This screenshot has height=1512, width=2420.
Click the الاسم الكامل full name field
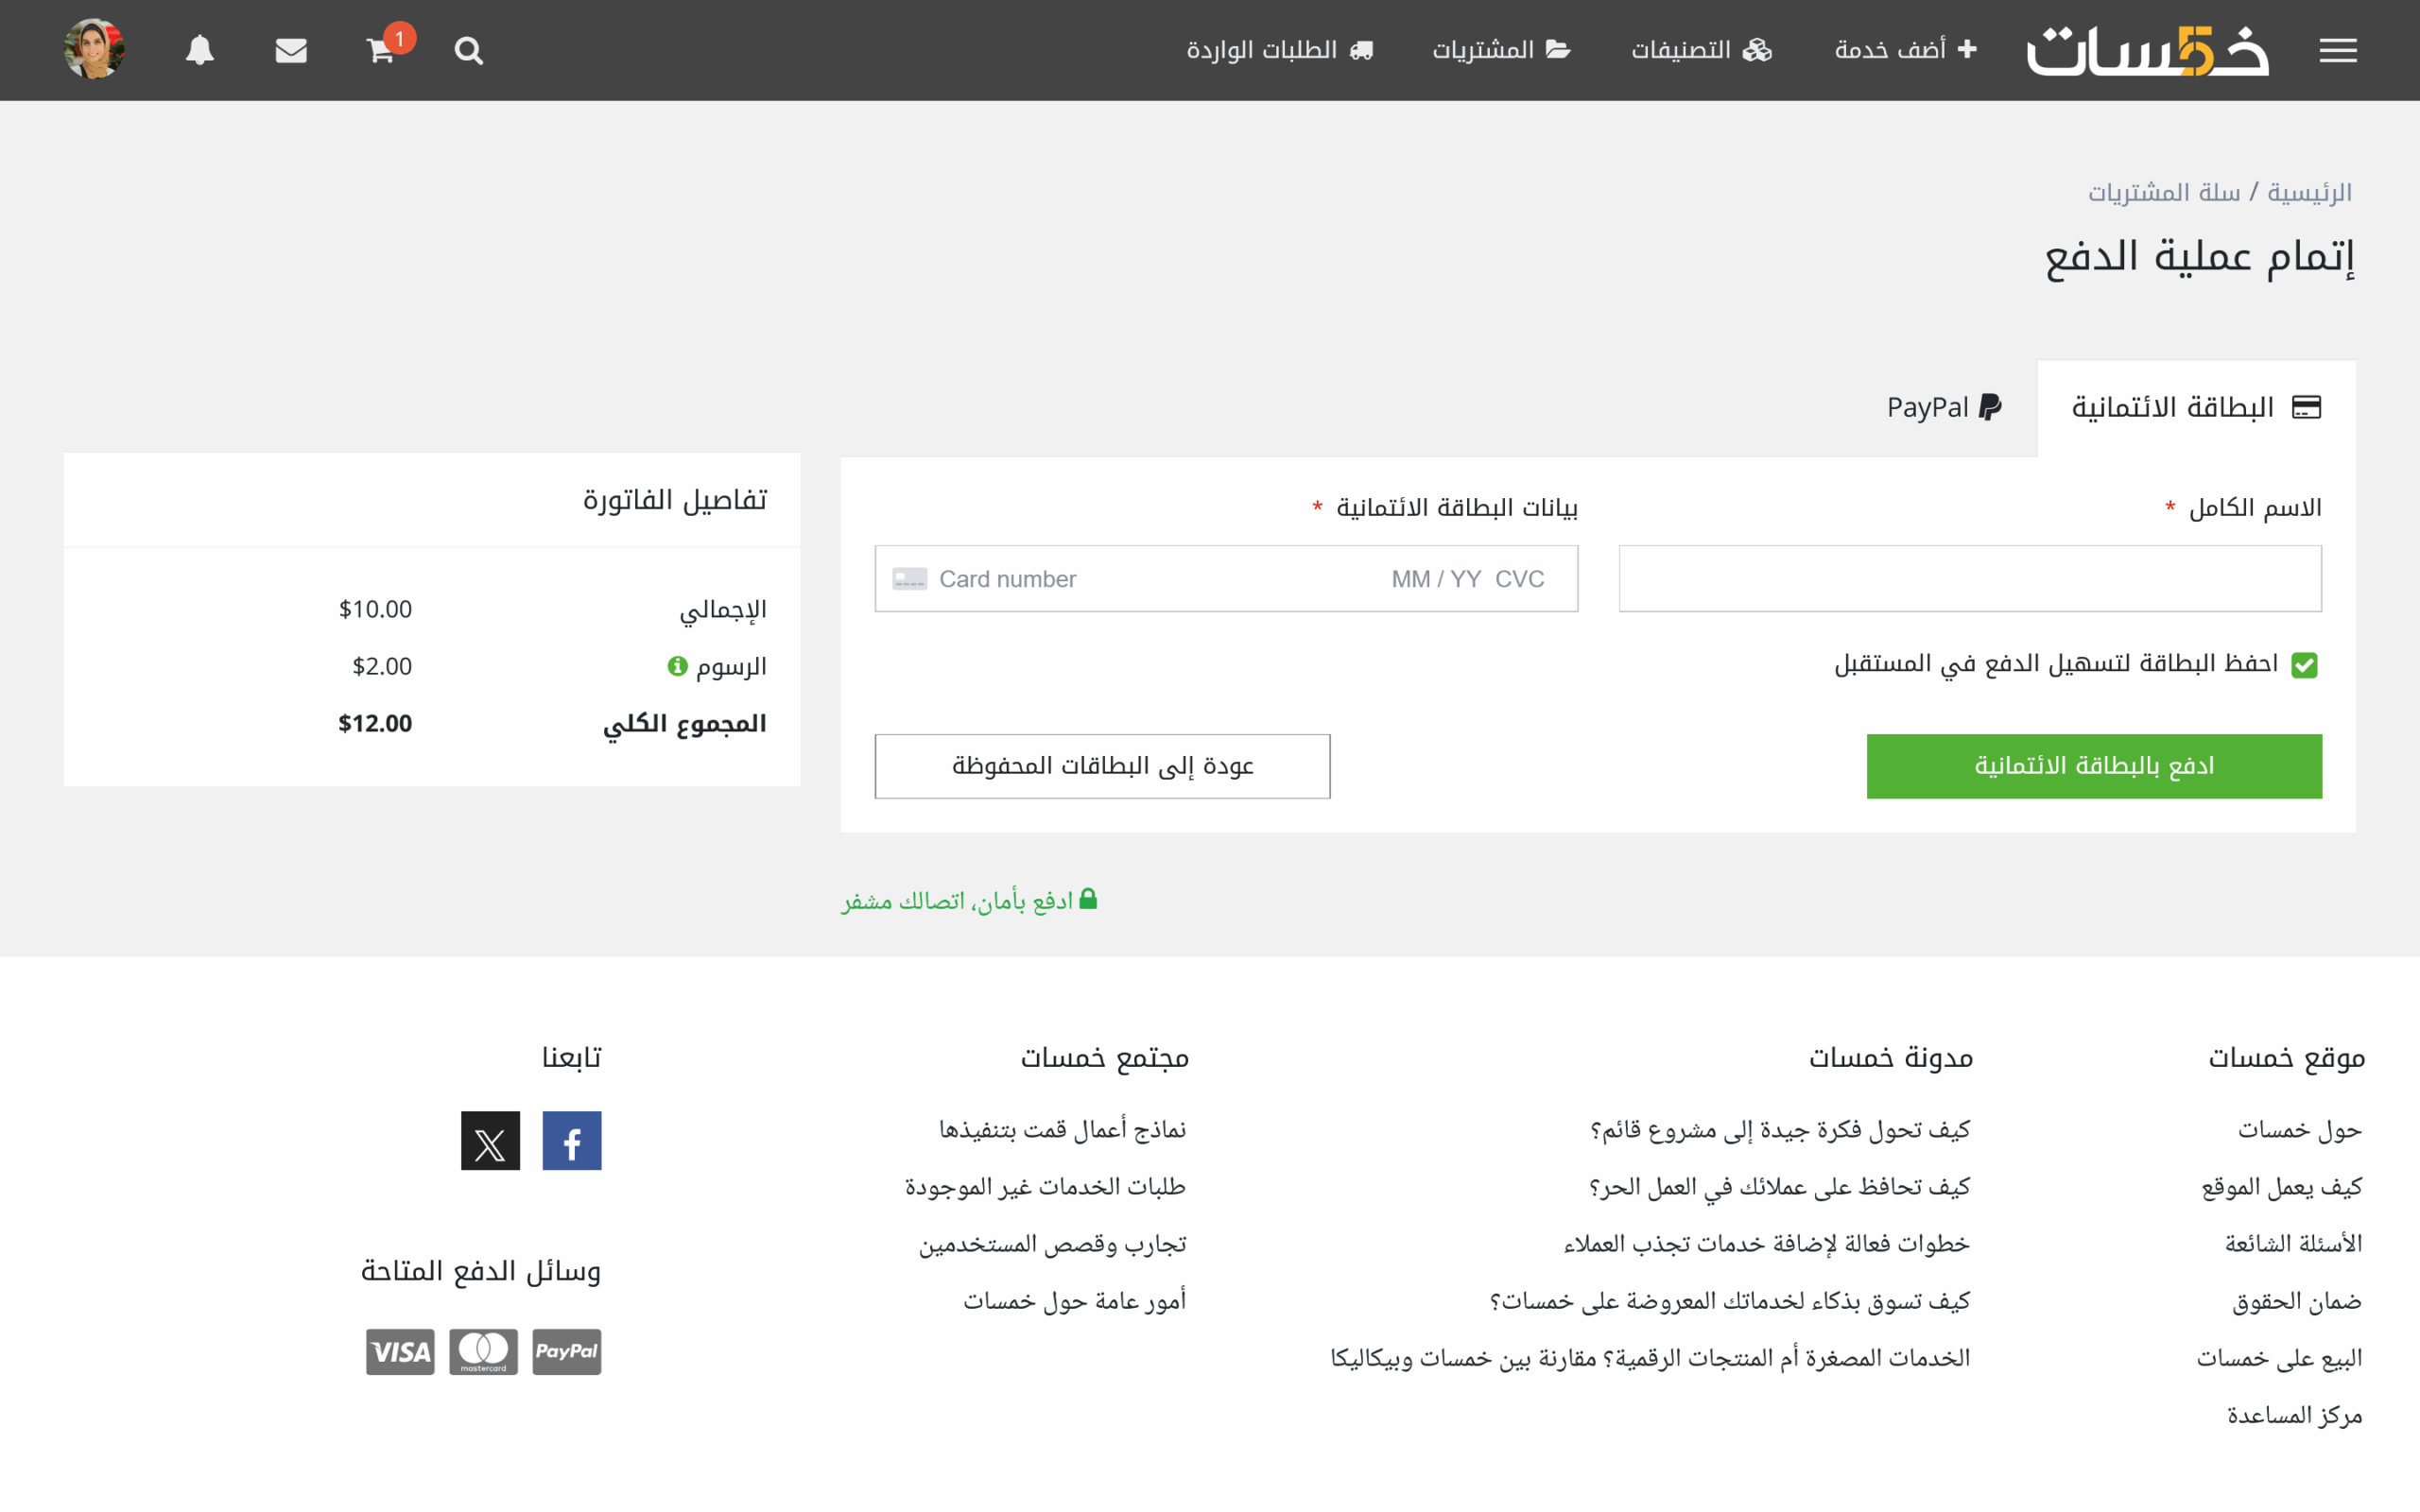(x=1970, y=578)
